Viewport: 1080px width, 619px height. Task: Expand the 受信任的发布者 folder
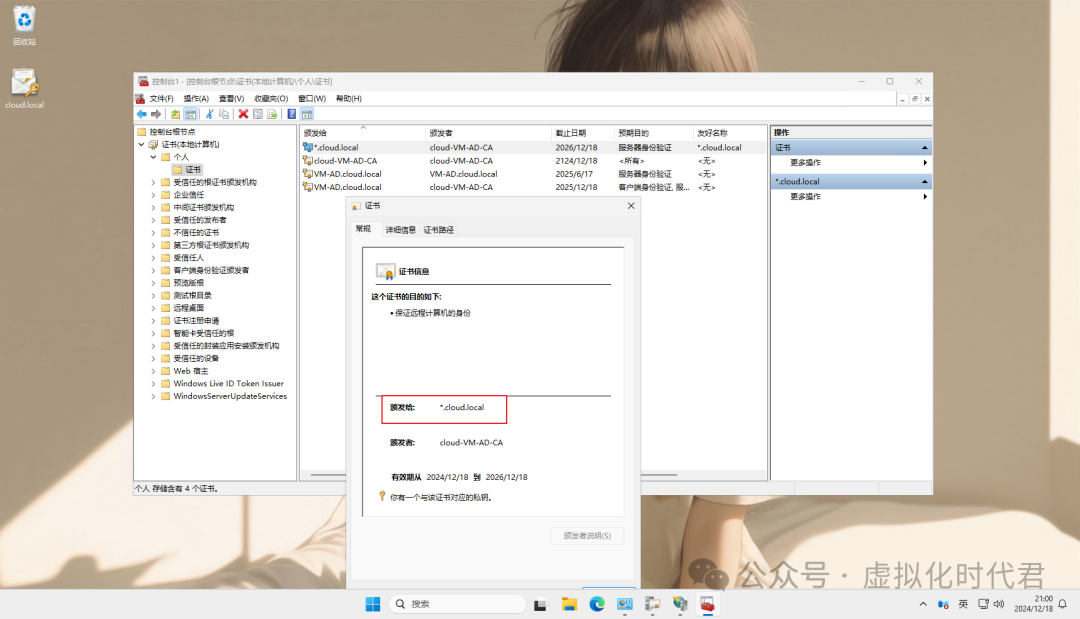tap(154, 220)
